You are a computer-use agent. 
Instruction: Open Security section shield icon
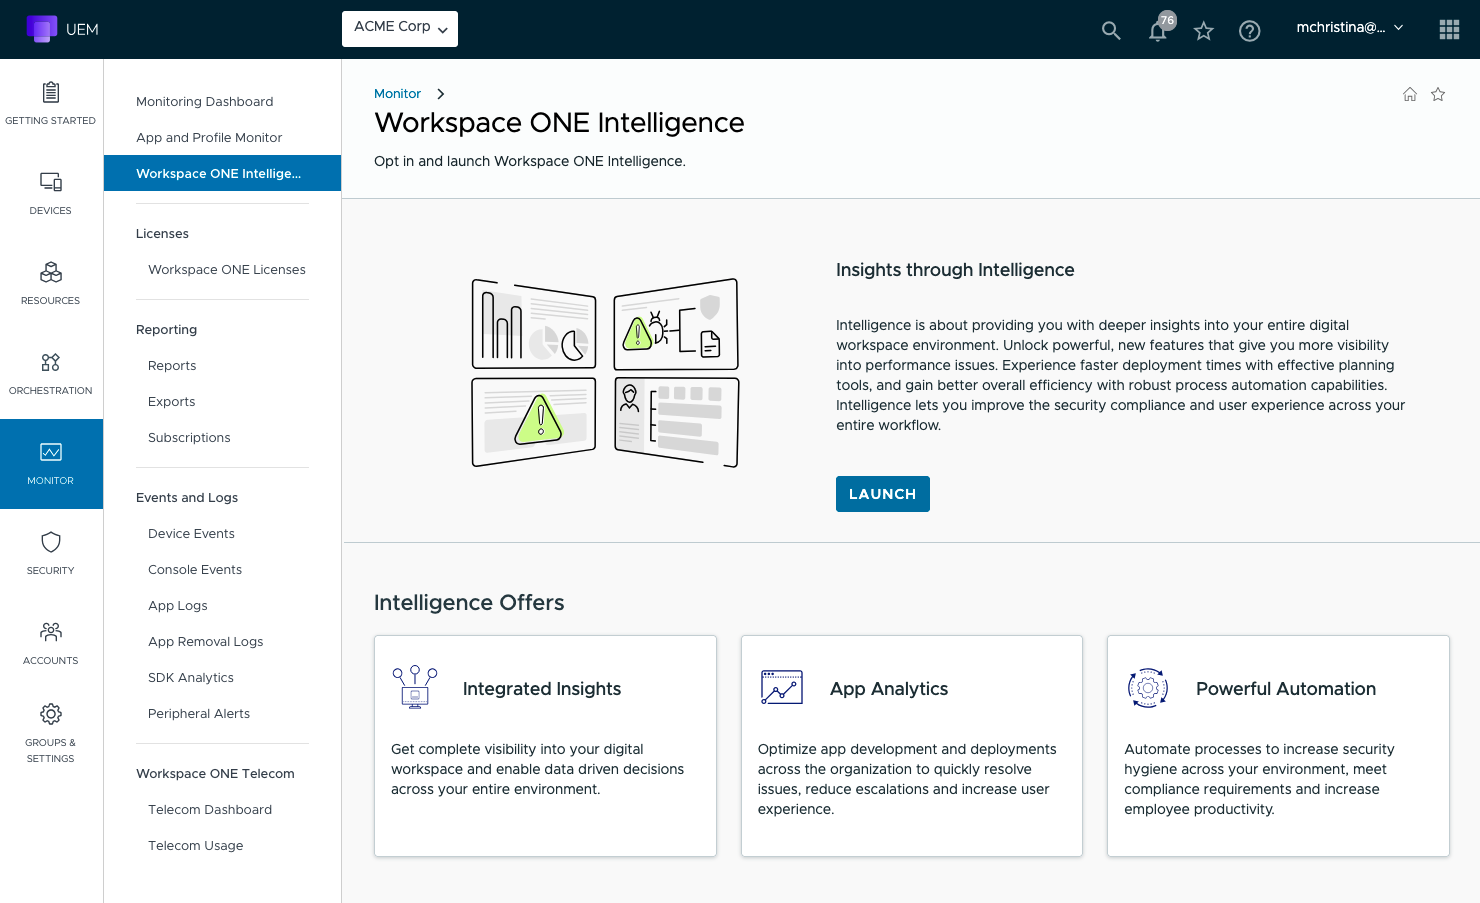[x=51, y=553]
